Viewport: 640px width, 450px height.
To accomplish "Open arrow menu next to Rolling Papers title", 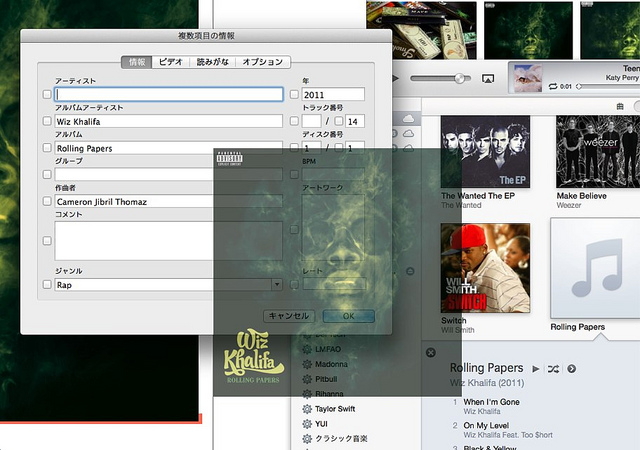I will click(571, 369).
